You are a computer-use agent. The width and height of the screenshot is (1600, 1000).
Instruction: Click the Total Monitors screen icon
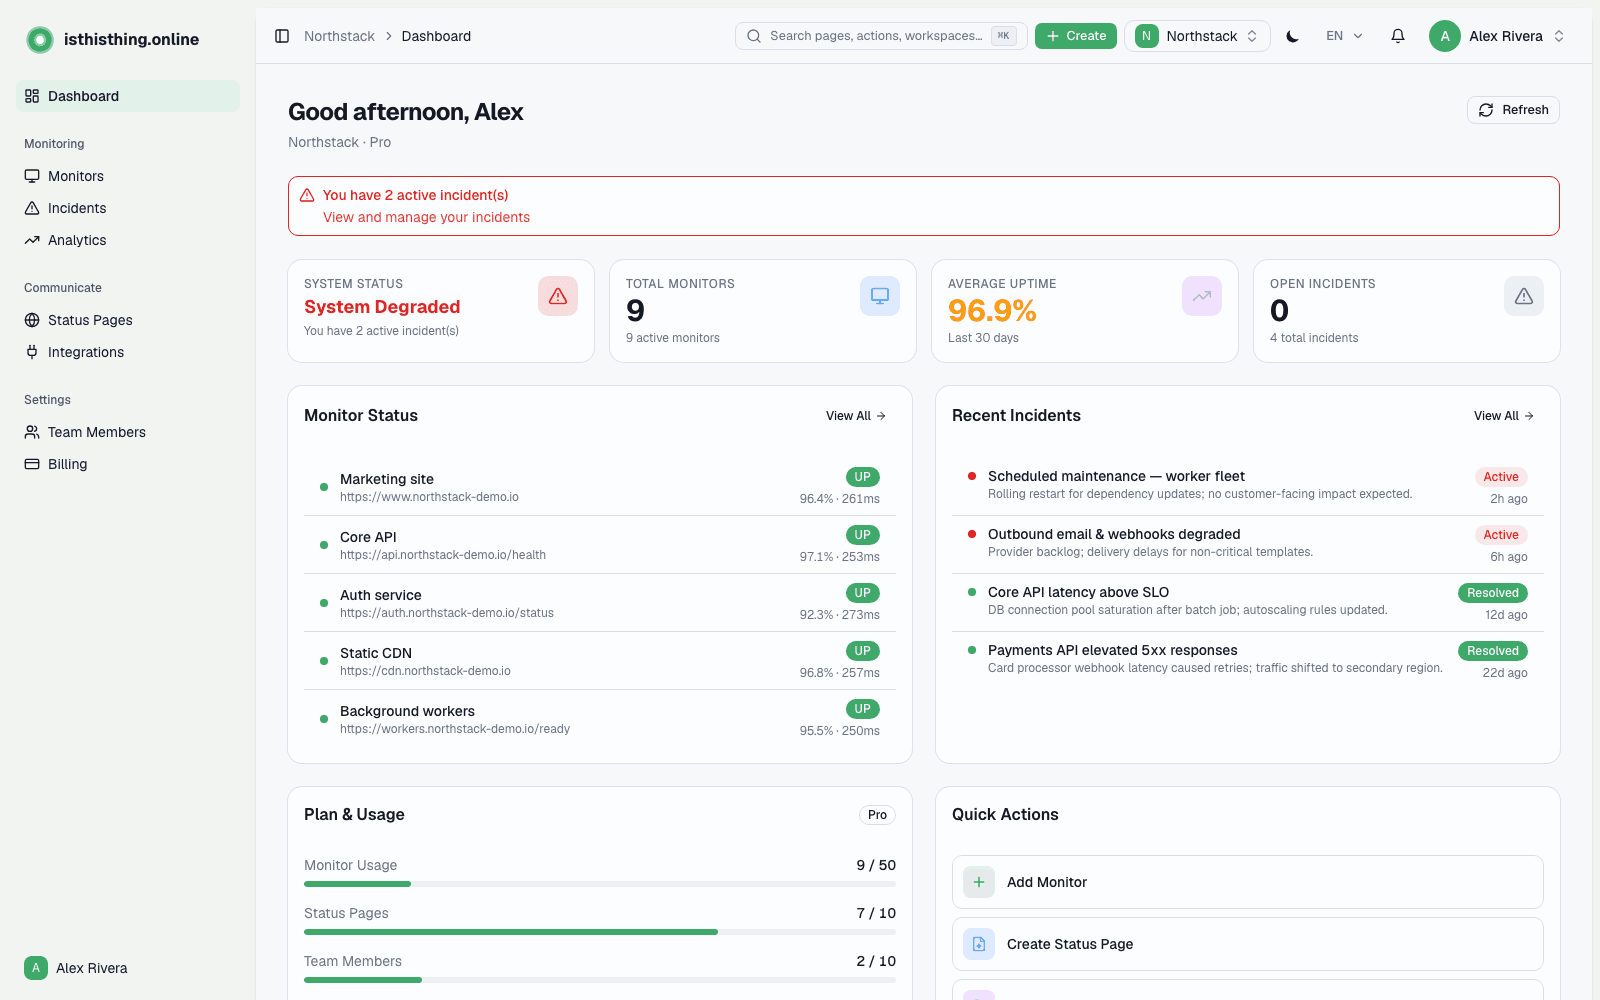880,296
